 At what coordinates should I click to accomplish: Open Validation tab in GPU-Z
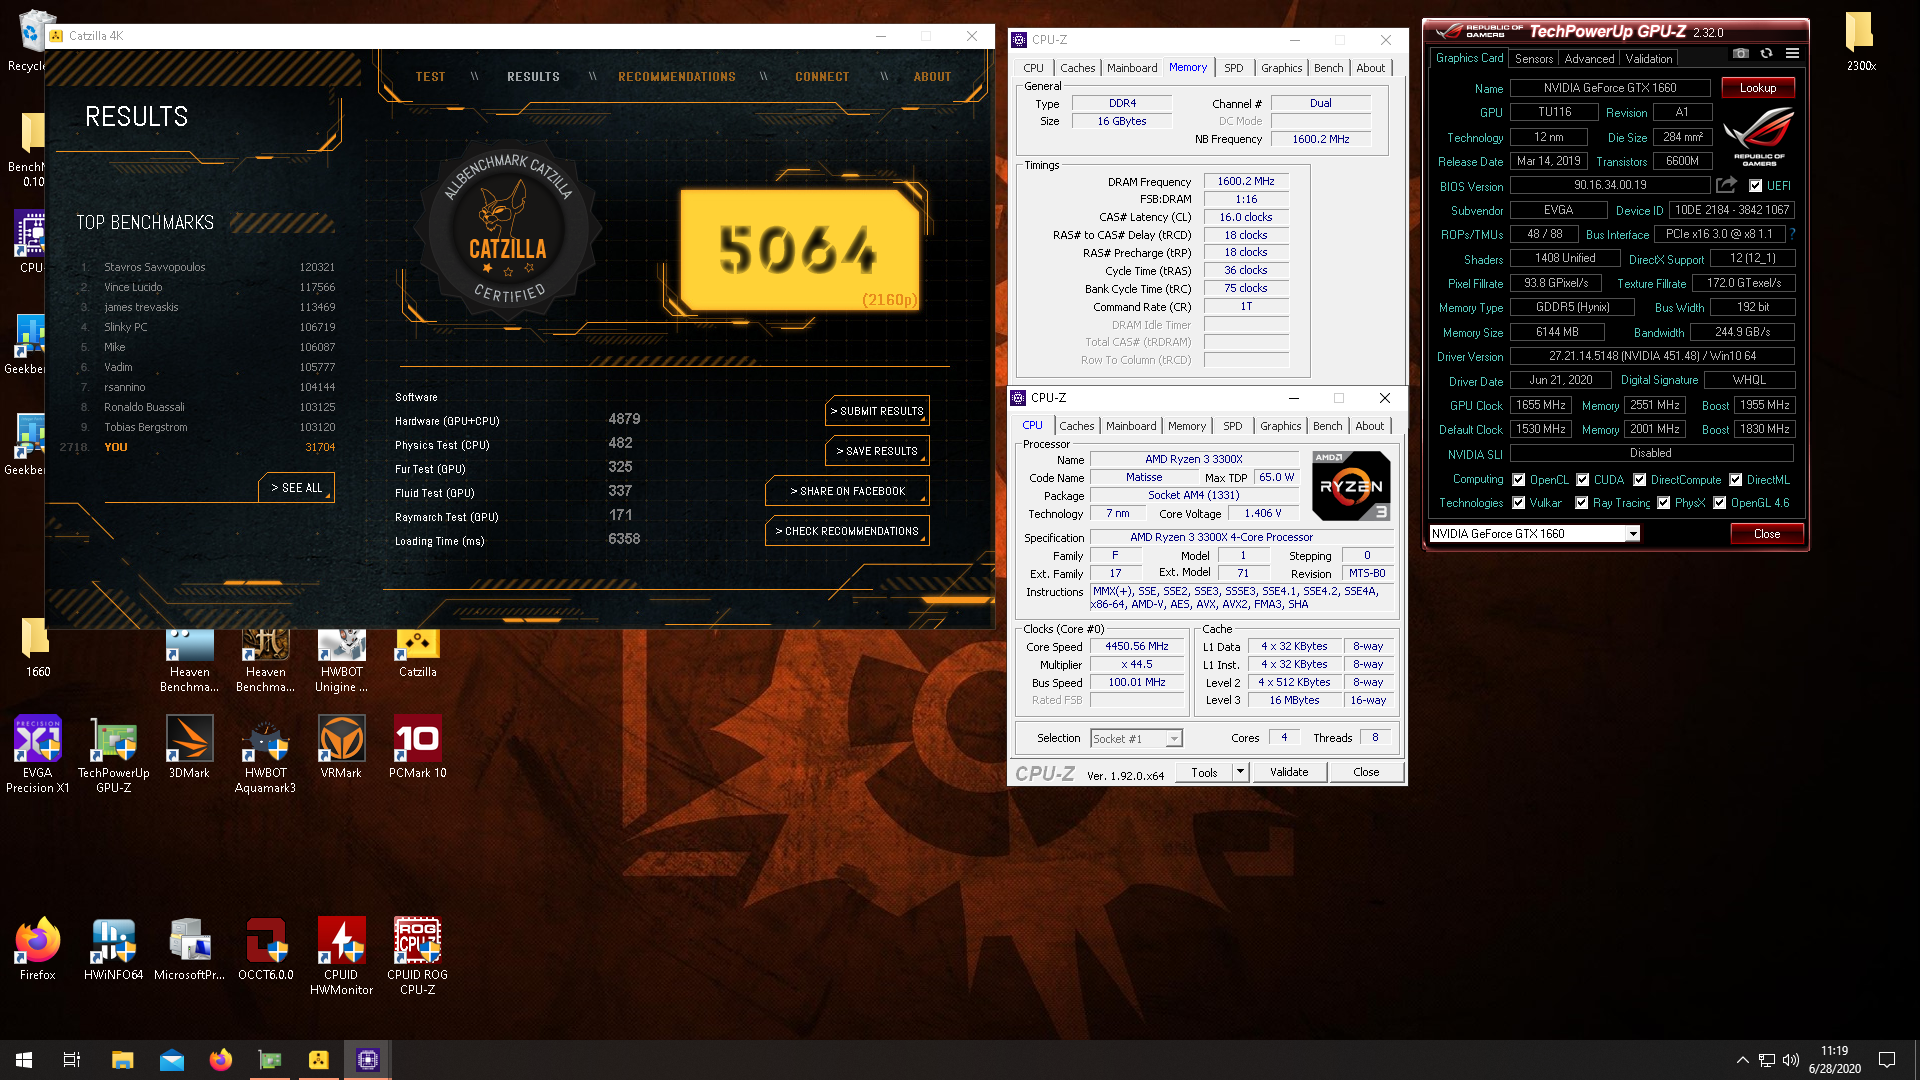coord(1648,59)
